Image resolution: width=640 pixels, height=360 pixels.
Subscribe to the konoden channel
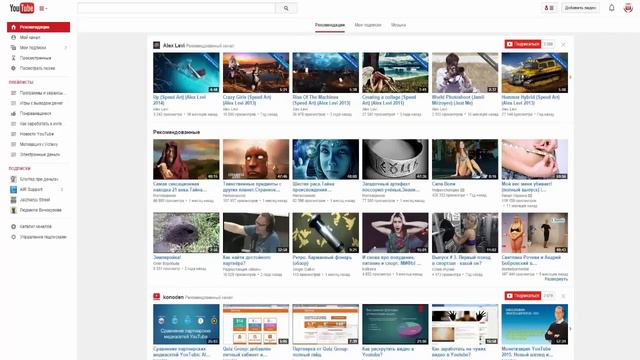pos(522,296)
